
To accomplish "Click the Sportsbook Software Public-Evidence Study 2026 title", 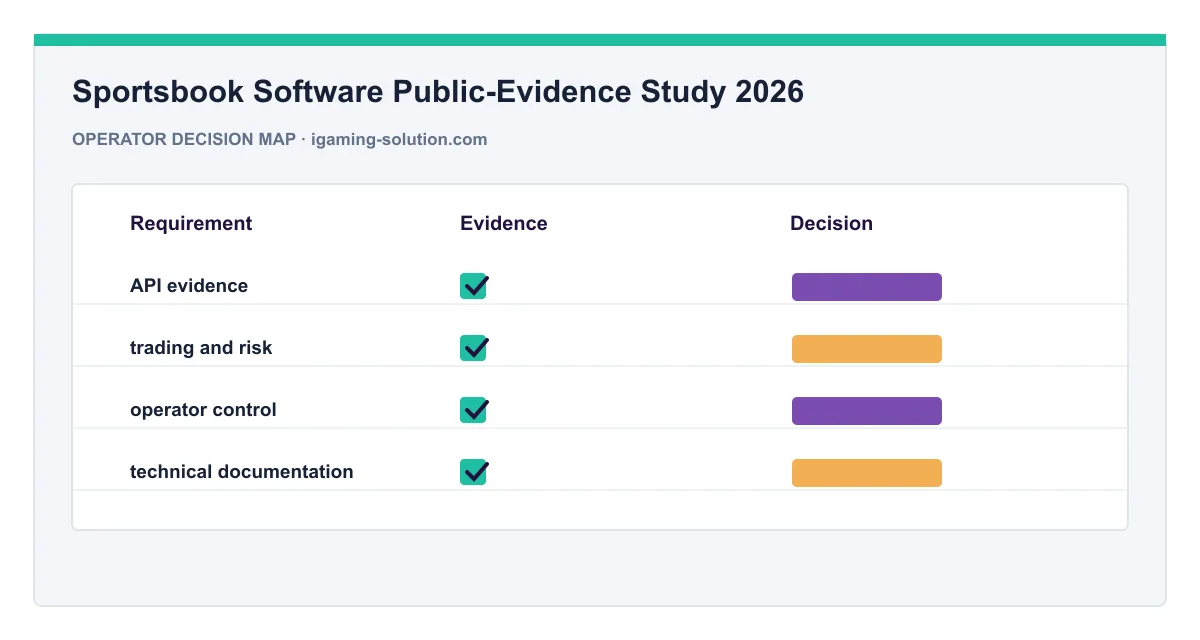I will coord(438,92).
